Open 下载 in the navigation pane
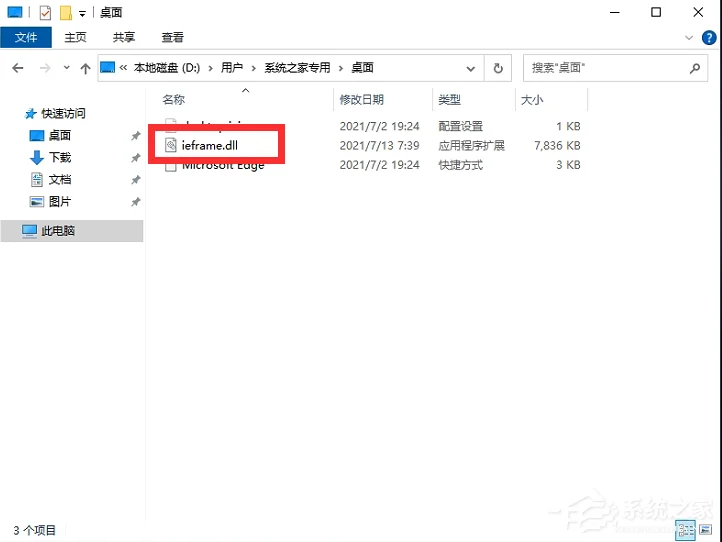Viewport: 722px width, 542px height. click(x=60, y=157)
